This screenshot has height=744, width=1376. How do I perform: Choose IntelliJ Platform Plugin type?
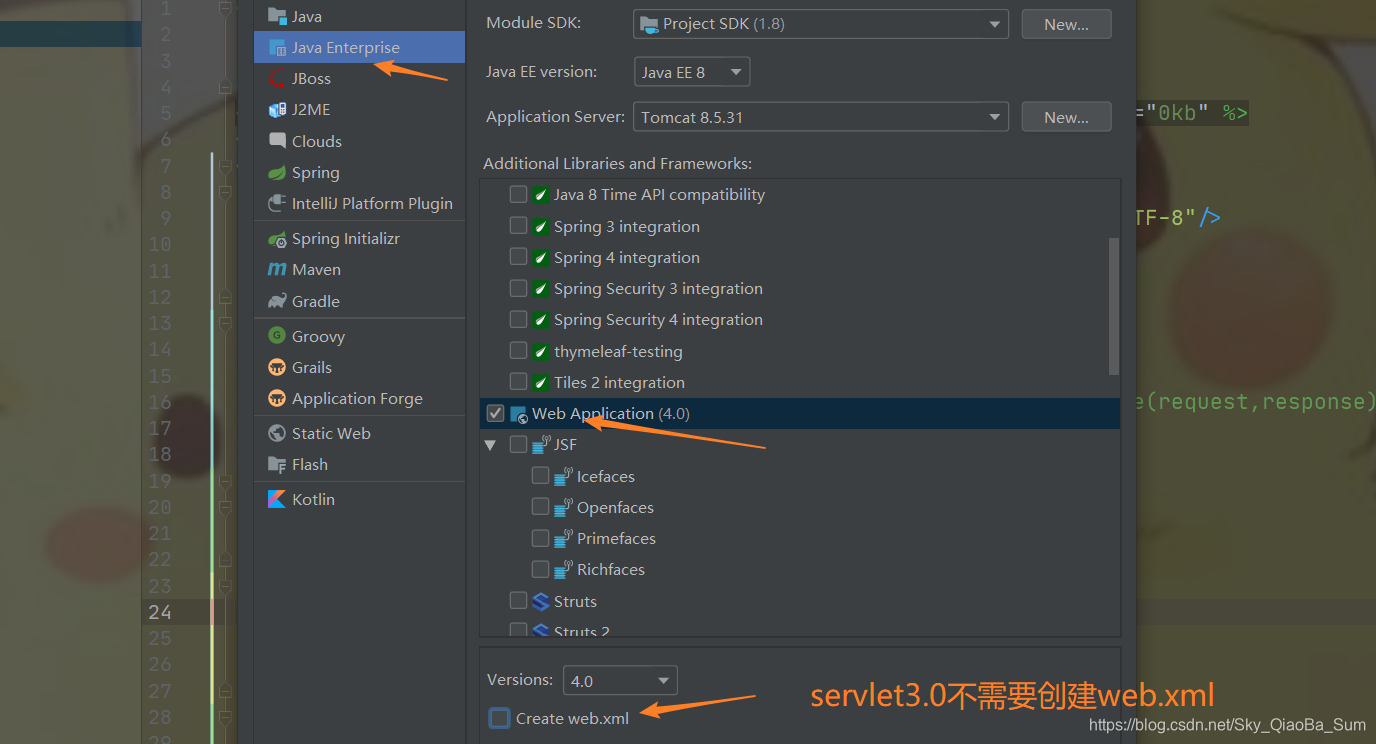(x=359, y=203)
